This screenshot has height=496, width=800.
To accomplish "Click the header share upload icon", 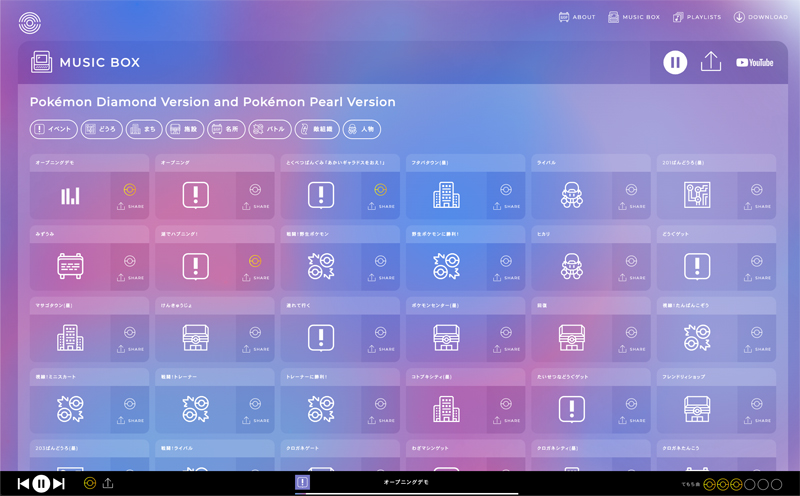I will coord(710,62).
